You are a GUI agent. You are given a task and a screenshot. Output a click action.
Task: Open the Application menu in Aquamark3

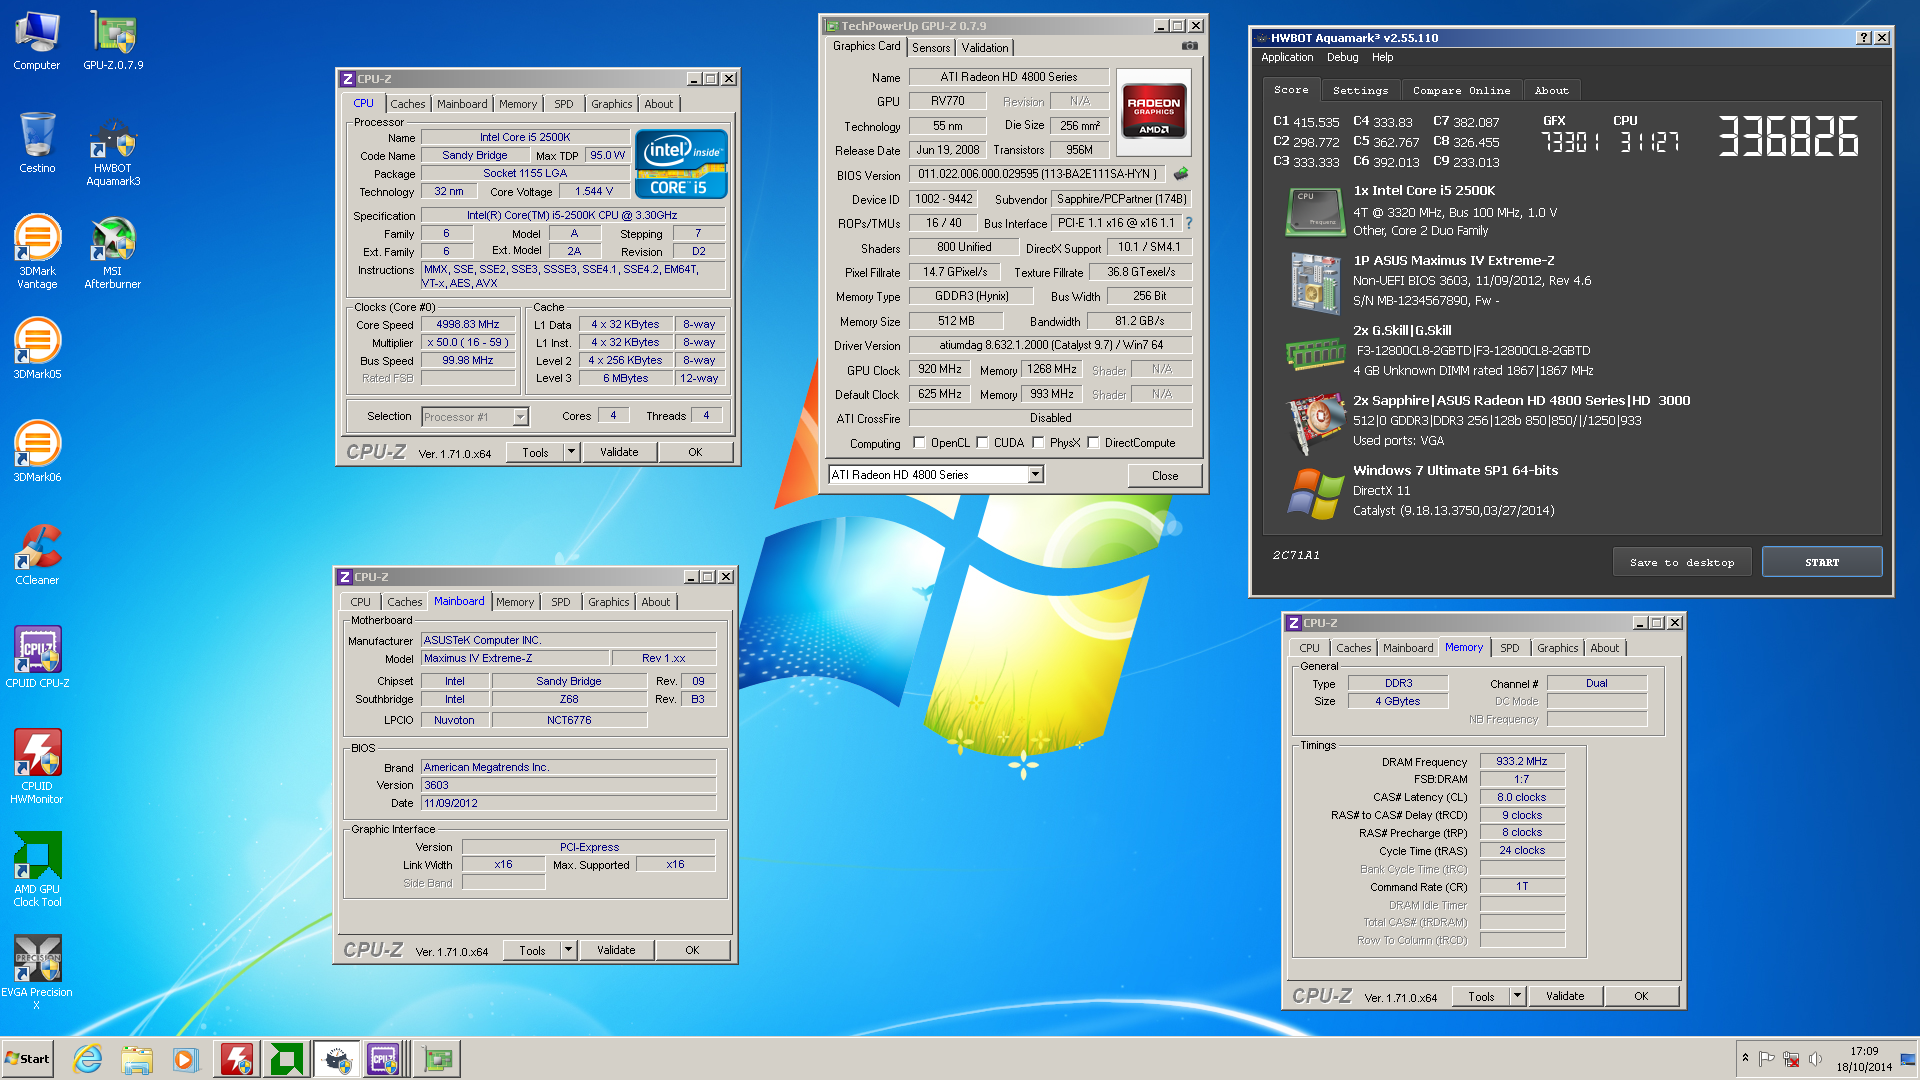click(1287, 58)
